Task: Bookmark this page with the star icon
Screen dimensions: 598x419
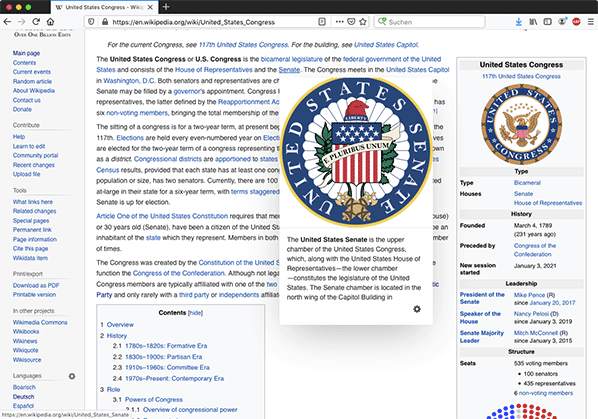Action: (363, 22)
